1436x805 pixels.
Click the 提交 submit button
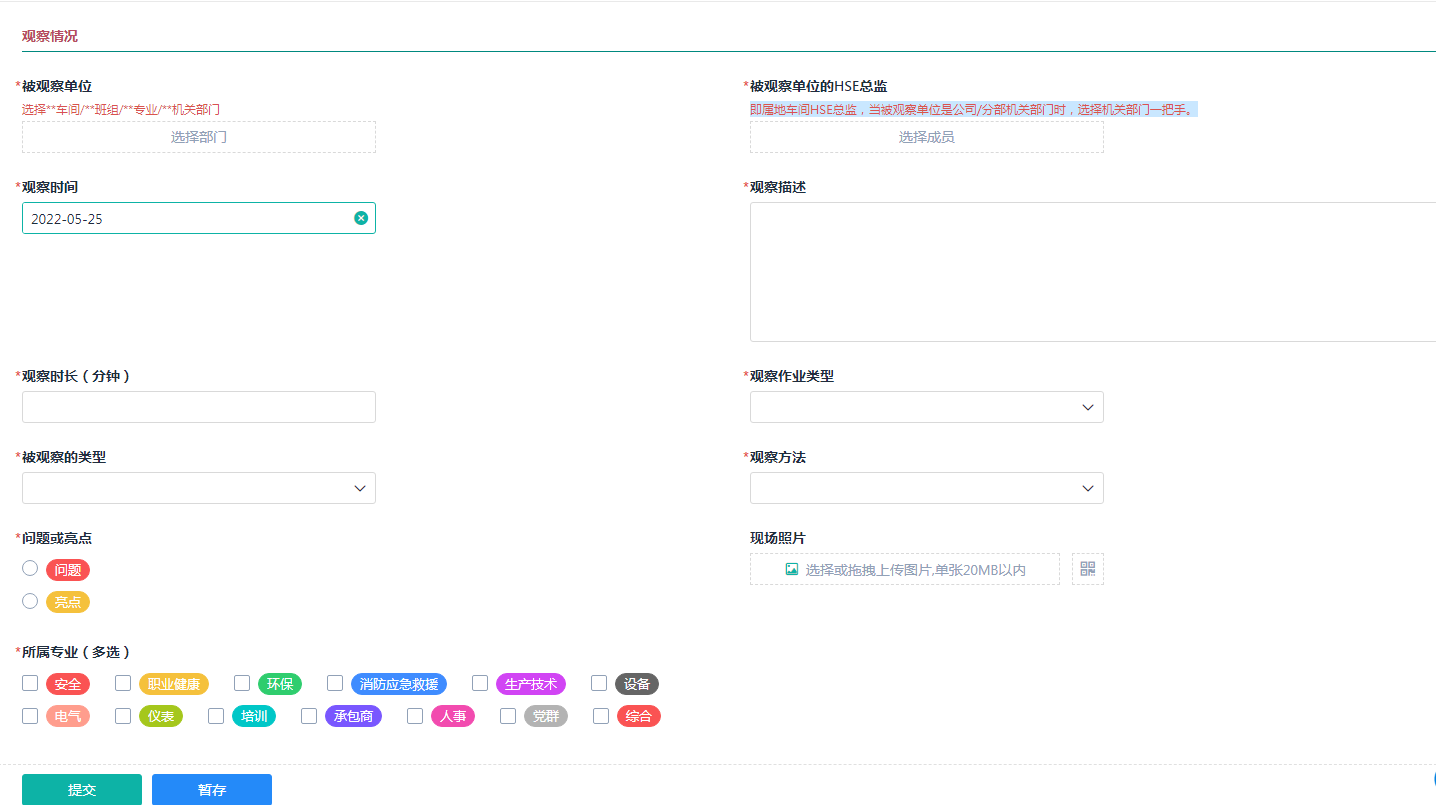(x=82, y=789)
